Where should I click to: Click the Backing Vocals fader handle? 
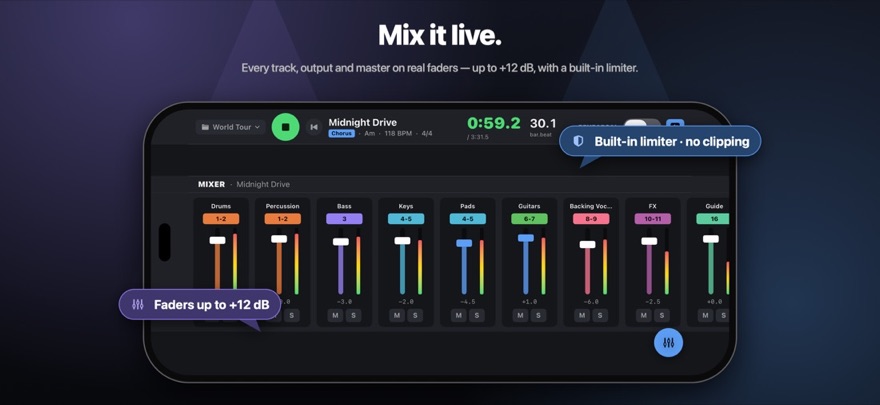588,244
